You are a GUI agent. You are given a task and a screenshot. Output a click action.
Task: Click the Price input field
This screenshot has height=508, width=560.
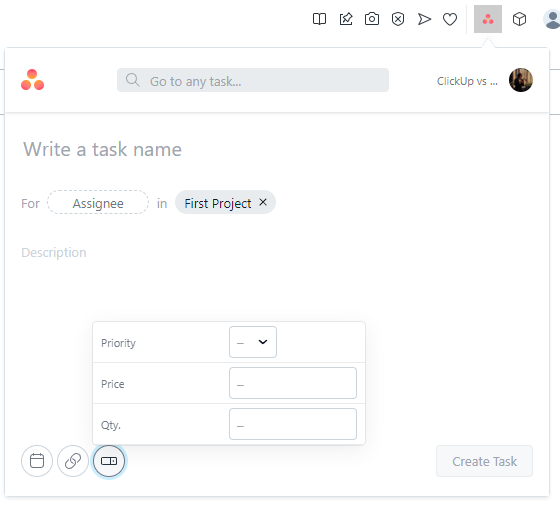tap(293, 383)
